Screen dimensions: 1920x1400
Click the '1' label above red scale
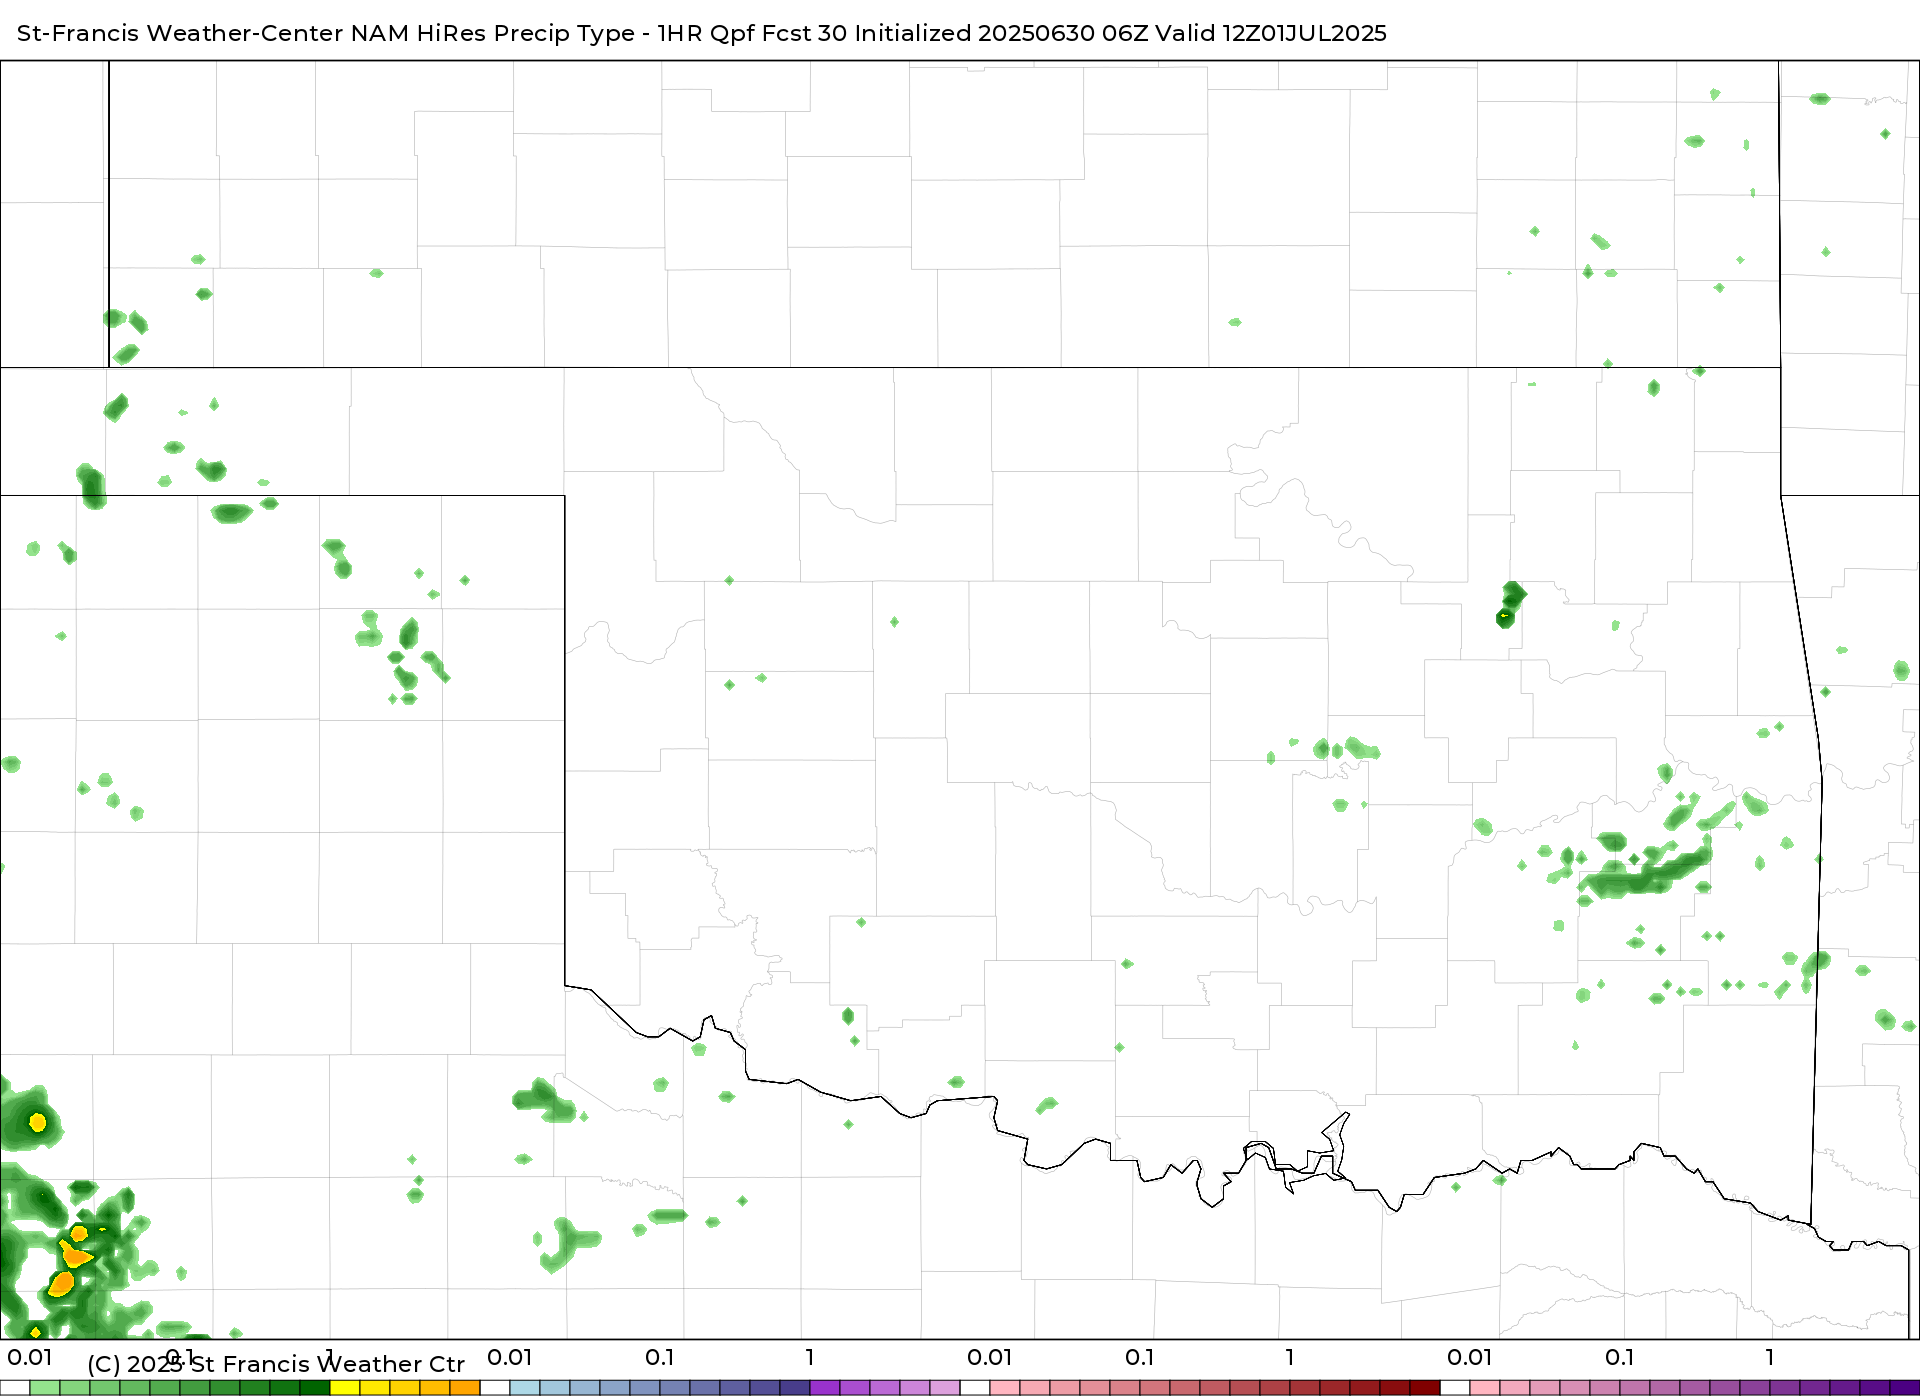tap(1290, 1358)
